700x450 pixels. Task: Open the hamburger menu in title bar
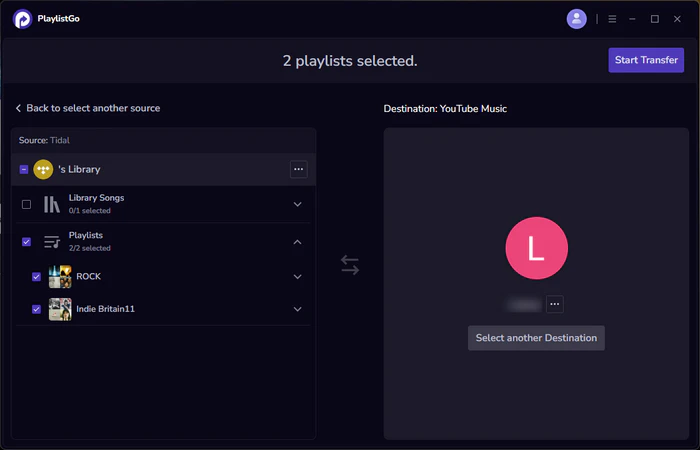click(612, 19)
